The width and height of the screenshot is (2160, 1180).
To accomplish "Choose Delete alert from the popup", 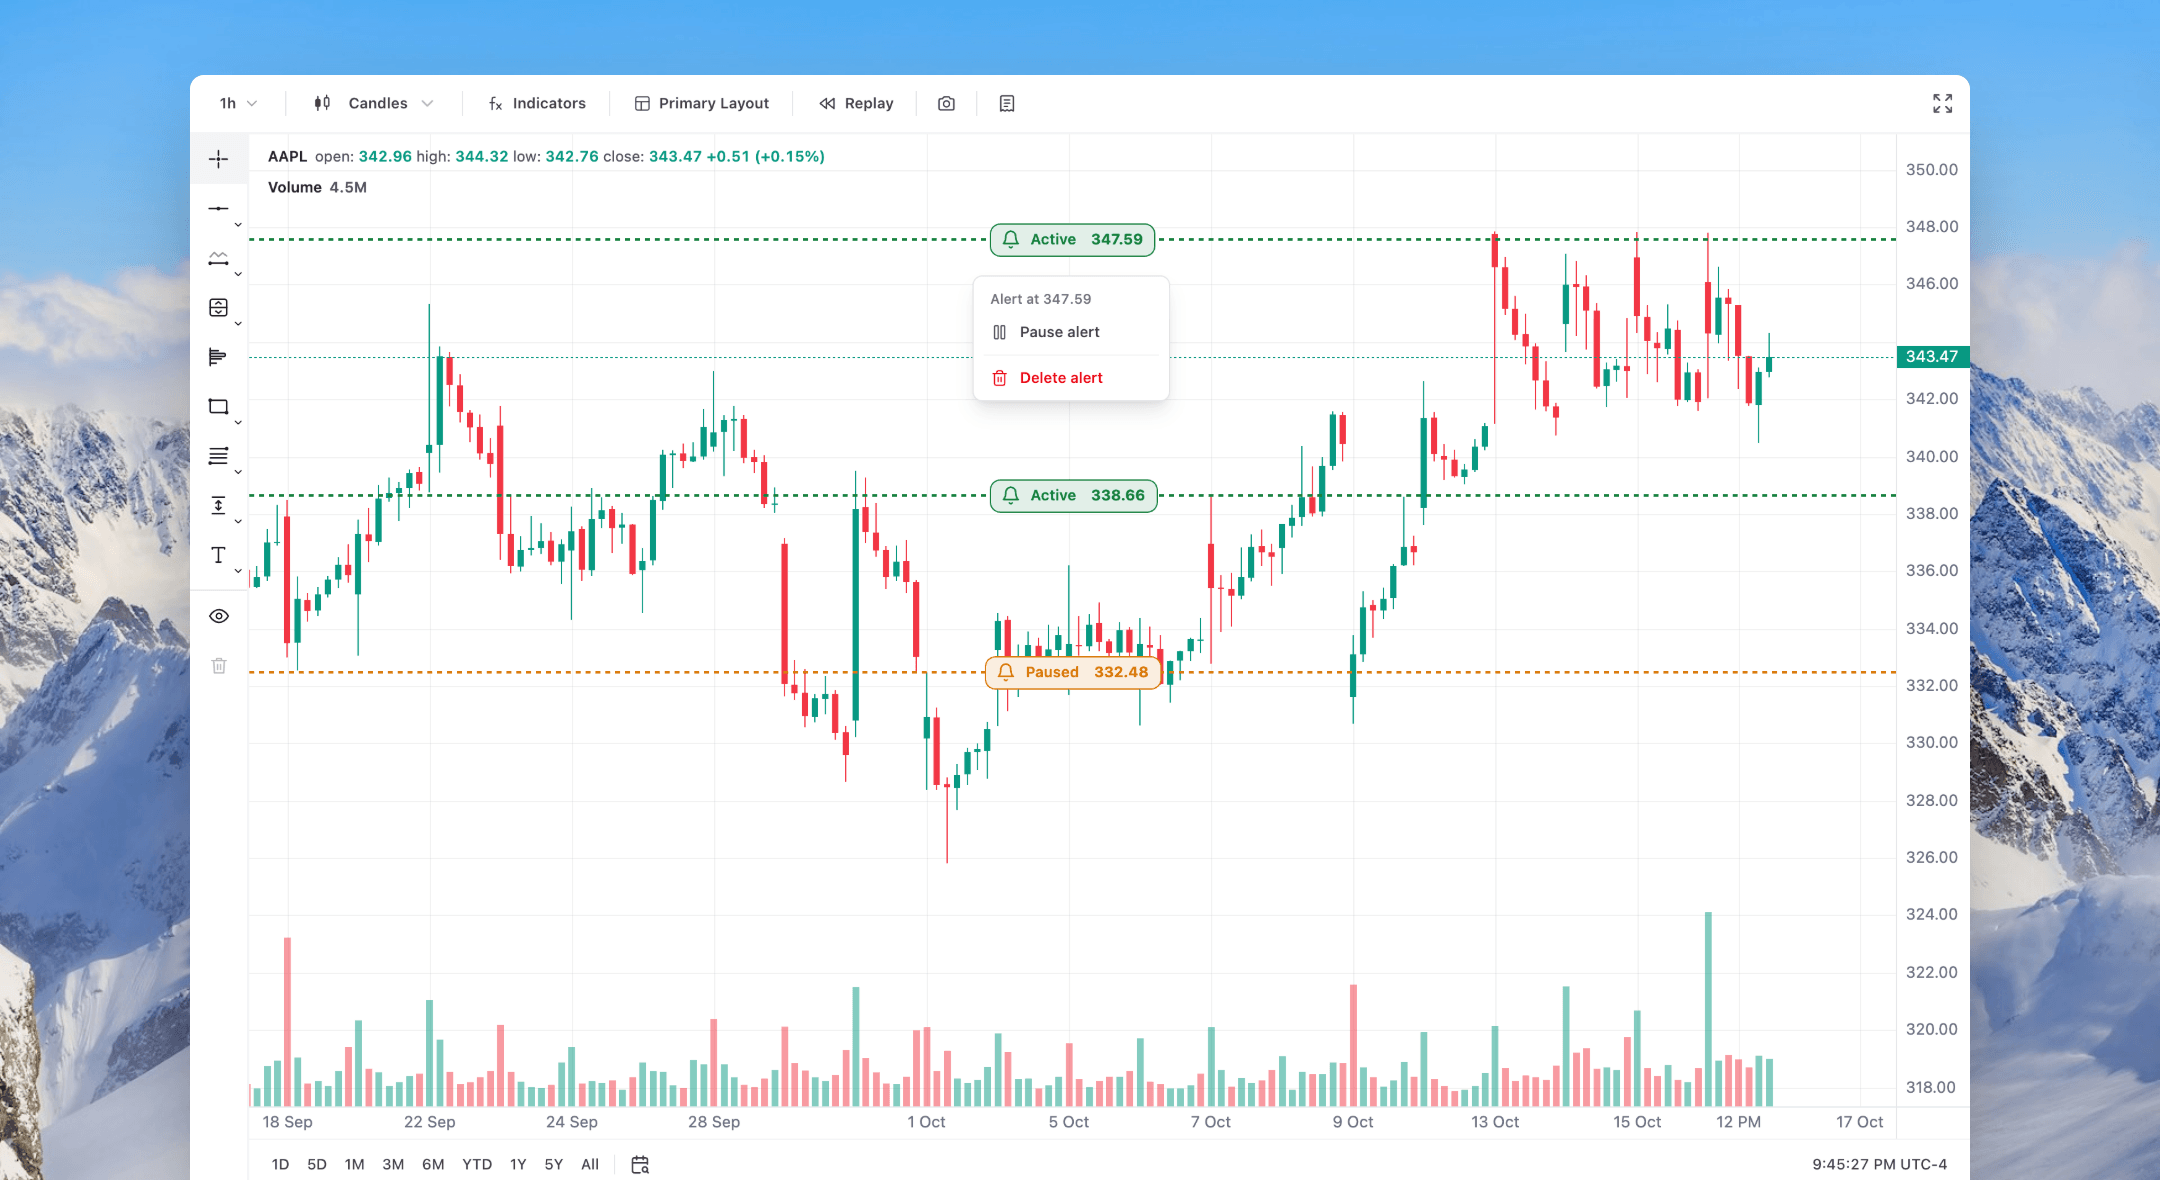I will 1071,378.
